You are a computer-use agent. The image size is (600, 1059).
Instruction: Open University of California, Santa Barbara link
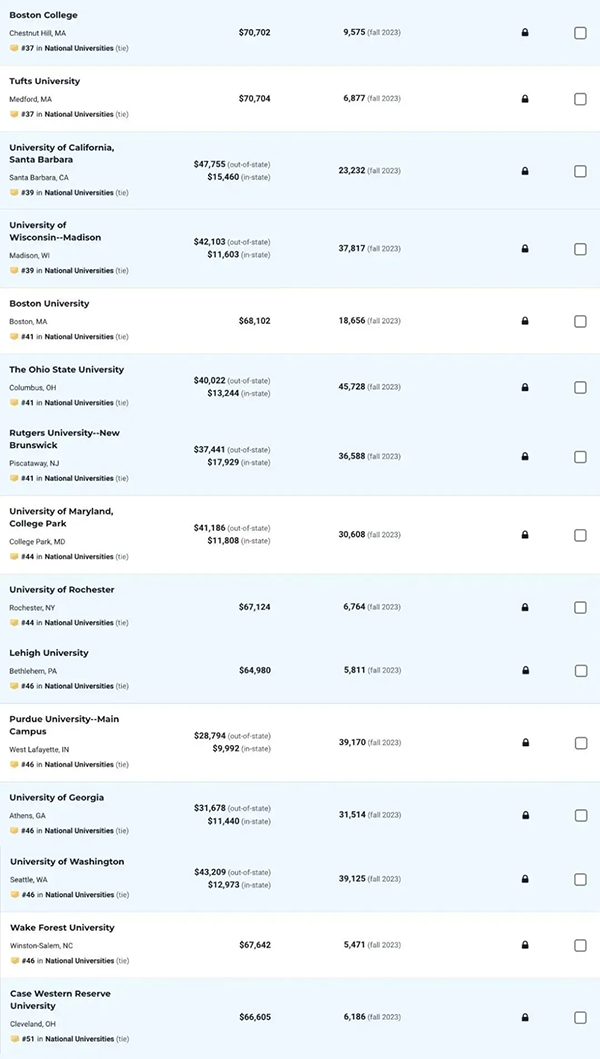coord(61,153)
